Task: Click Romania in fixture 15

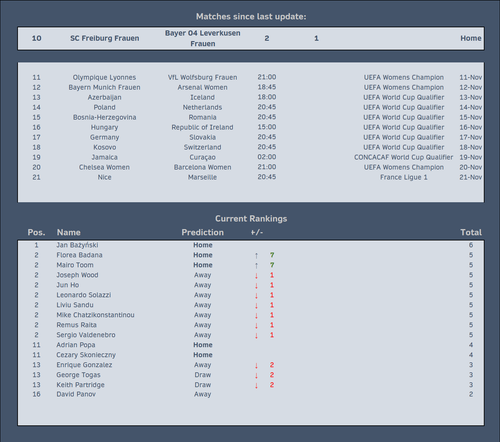Action: [x=203, y=117]
